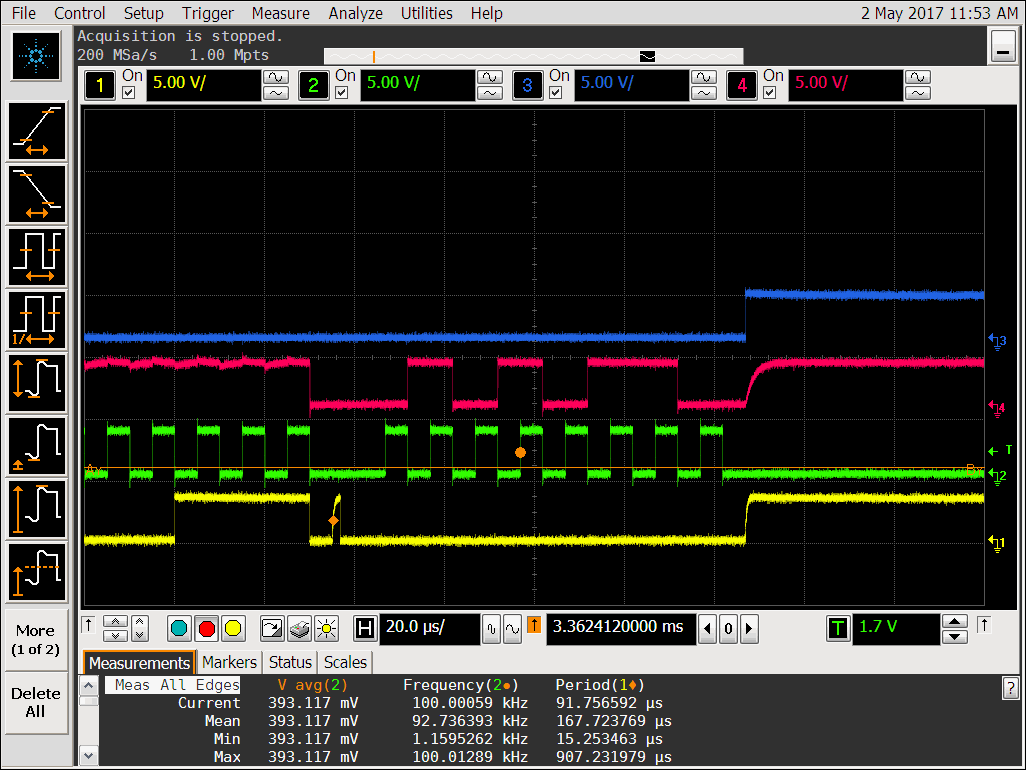Open the Measure menu
1026x770 pixels.
pyautogui.click(x=281, y=13)
